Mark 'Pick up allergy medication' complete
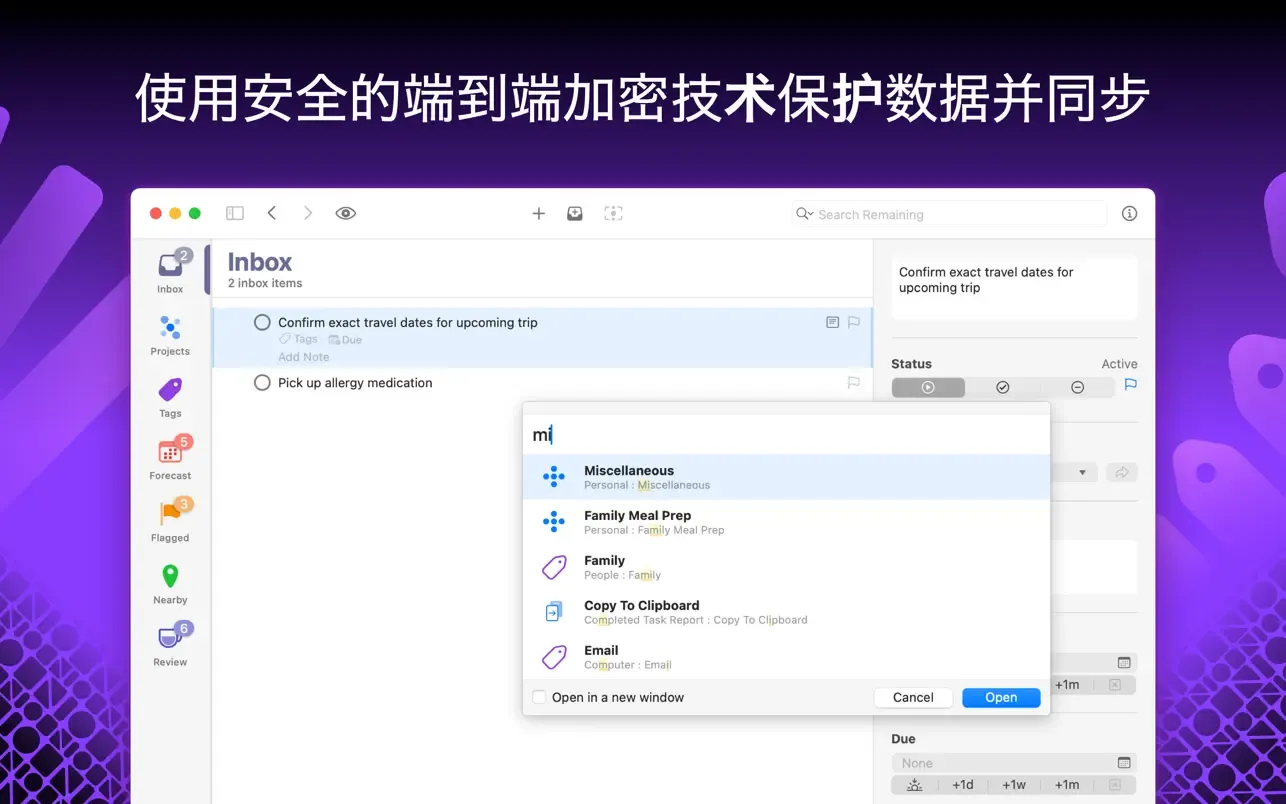1286x804 pixels. (262, 383)
